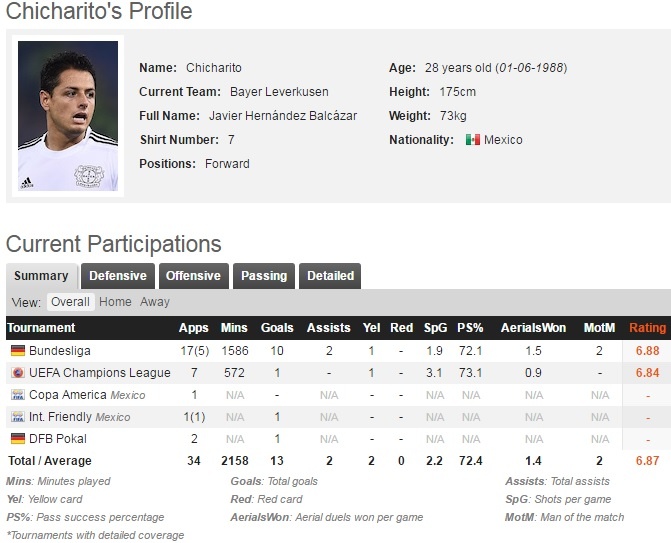Click the Mexico flag next to Nationality
671x543 pixels.
[473, 140]
